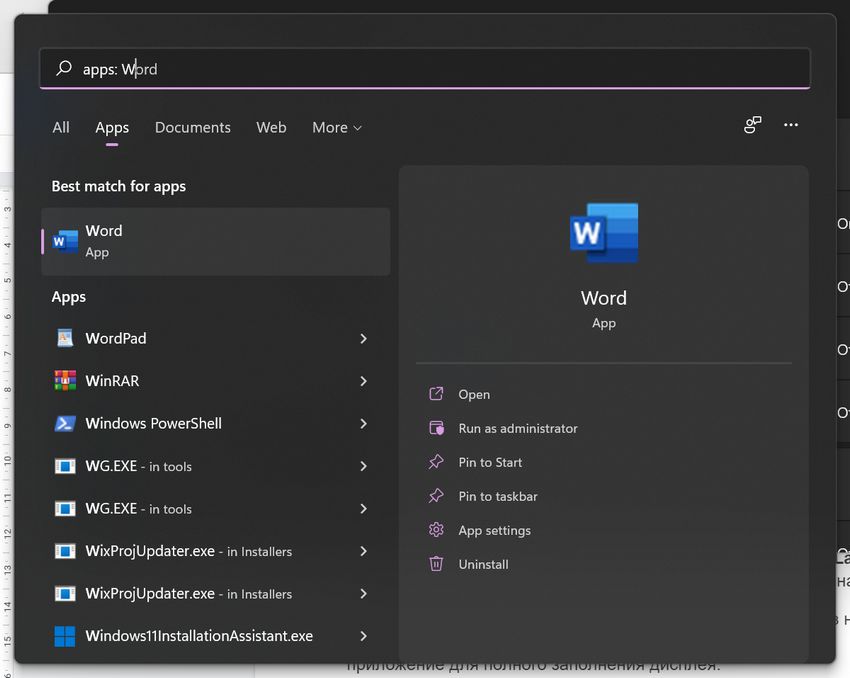Expand the WinRAR result arrow
The height and width of the screenshot is (678, 850).
pyautogui.click(x=363, y=381)
